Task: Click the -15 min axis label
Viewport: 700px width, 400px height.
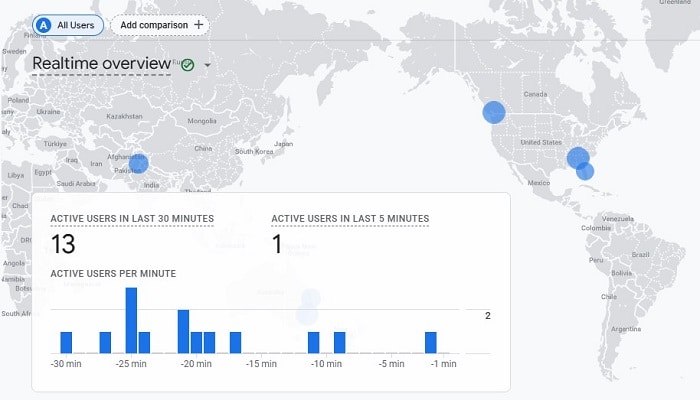Action: tap(261, 364)
